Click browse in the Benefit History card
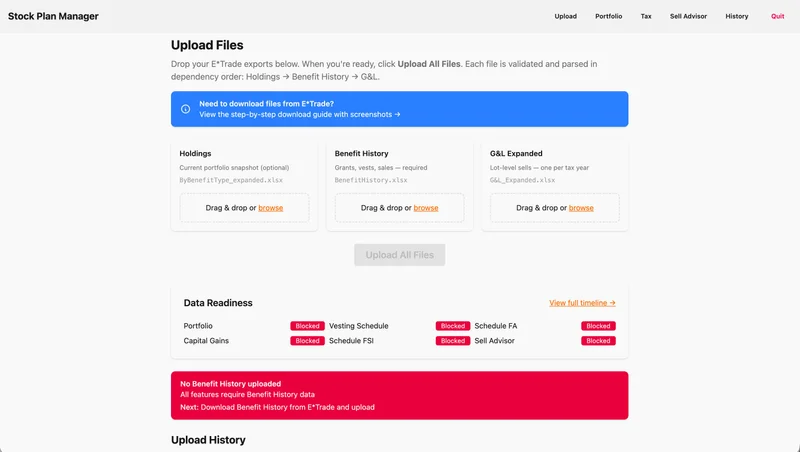Image resolution: width=800 pixels, height=452 pixels. click(x=426, y=208)
